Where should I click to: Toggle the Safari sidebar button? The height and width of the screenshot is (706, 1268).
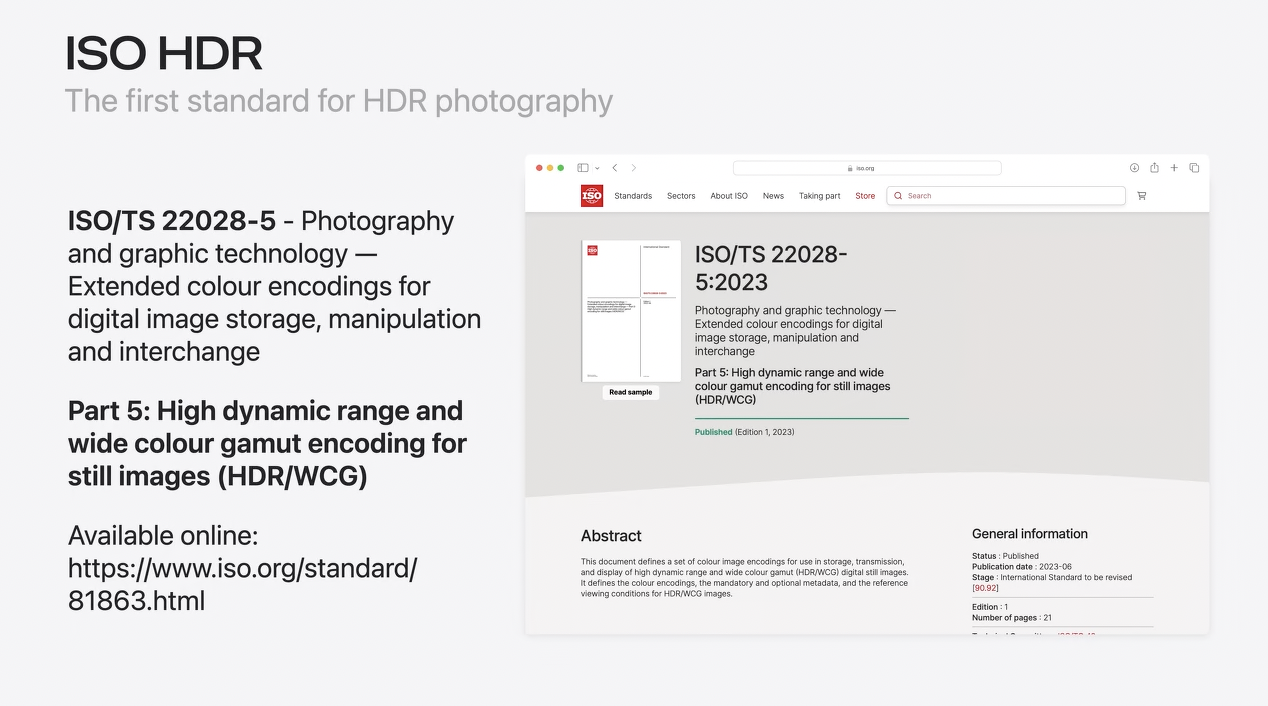[583, 168]
